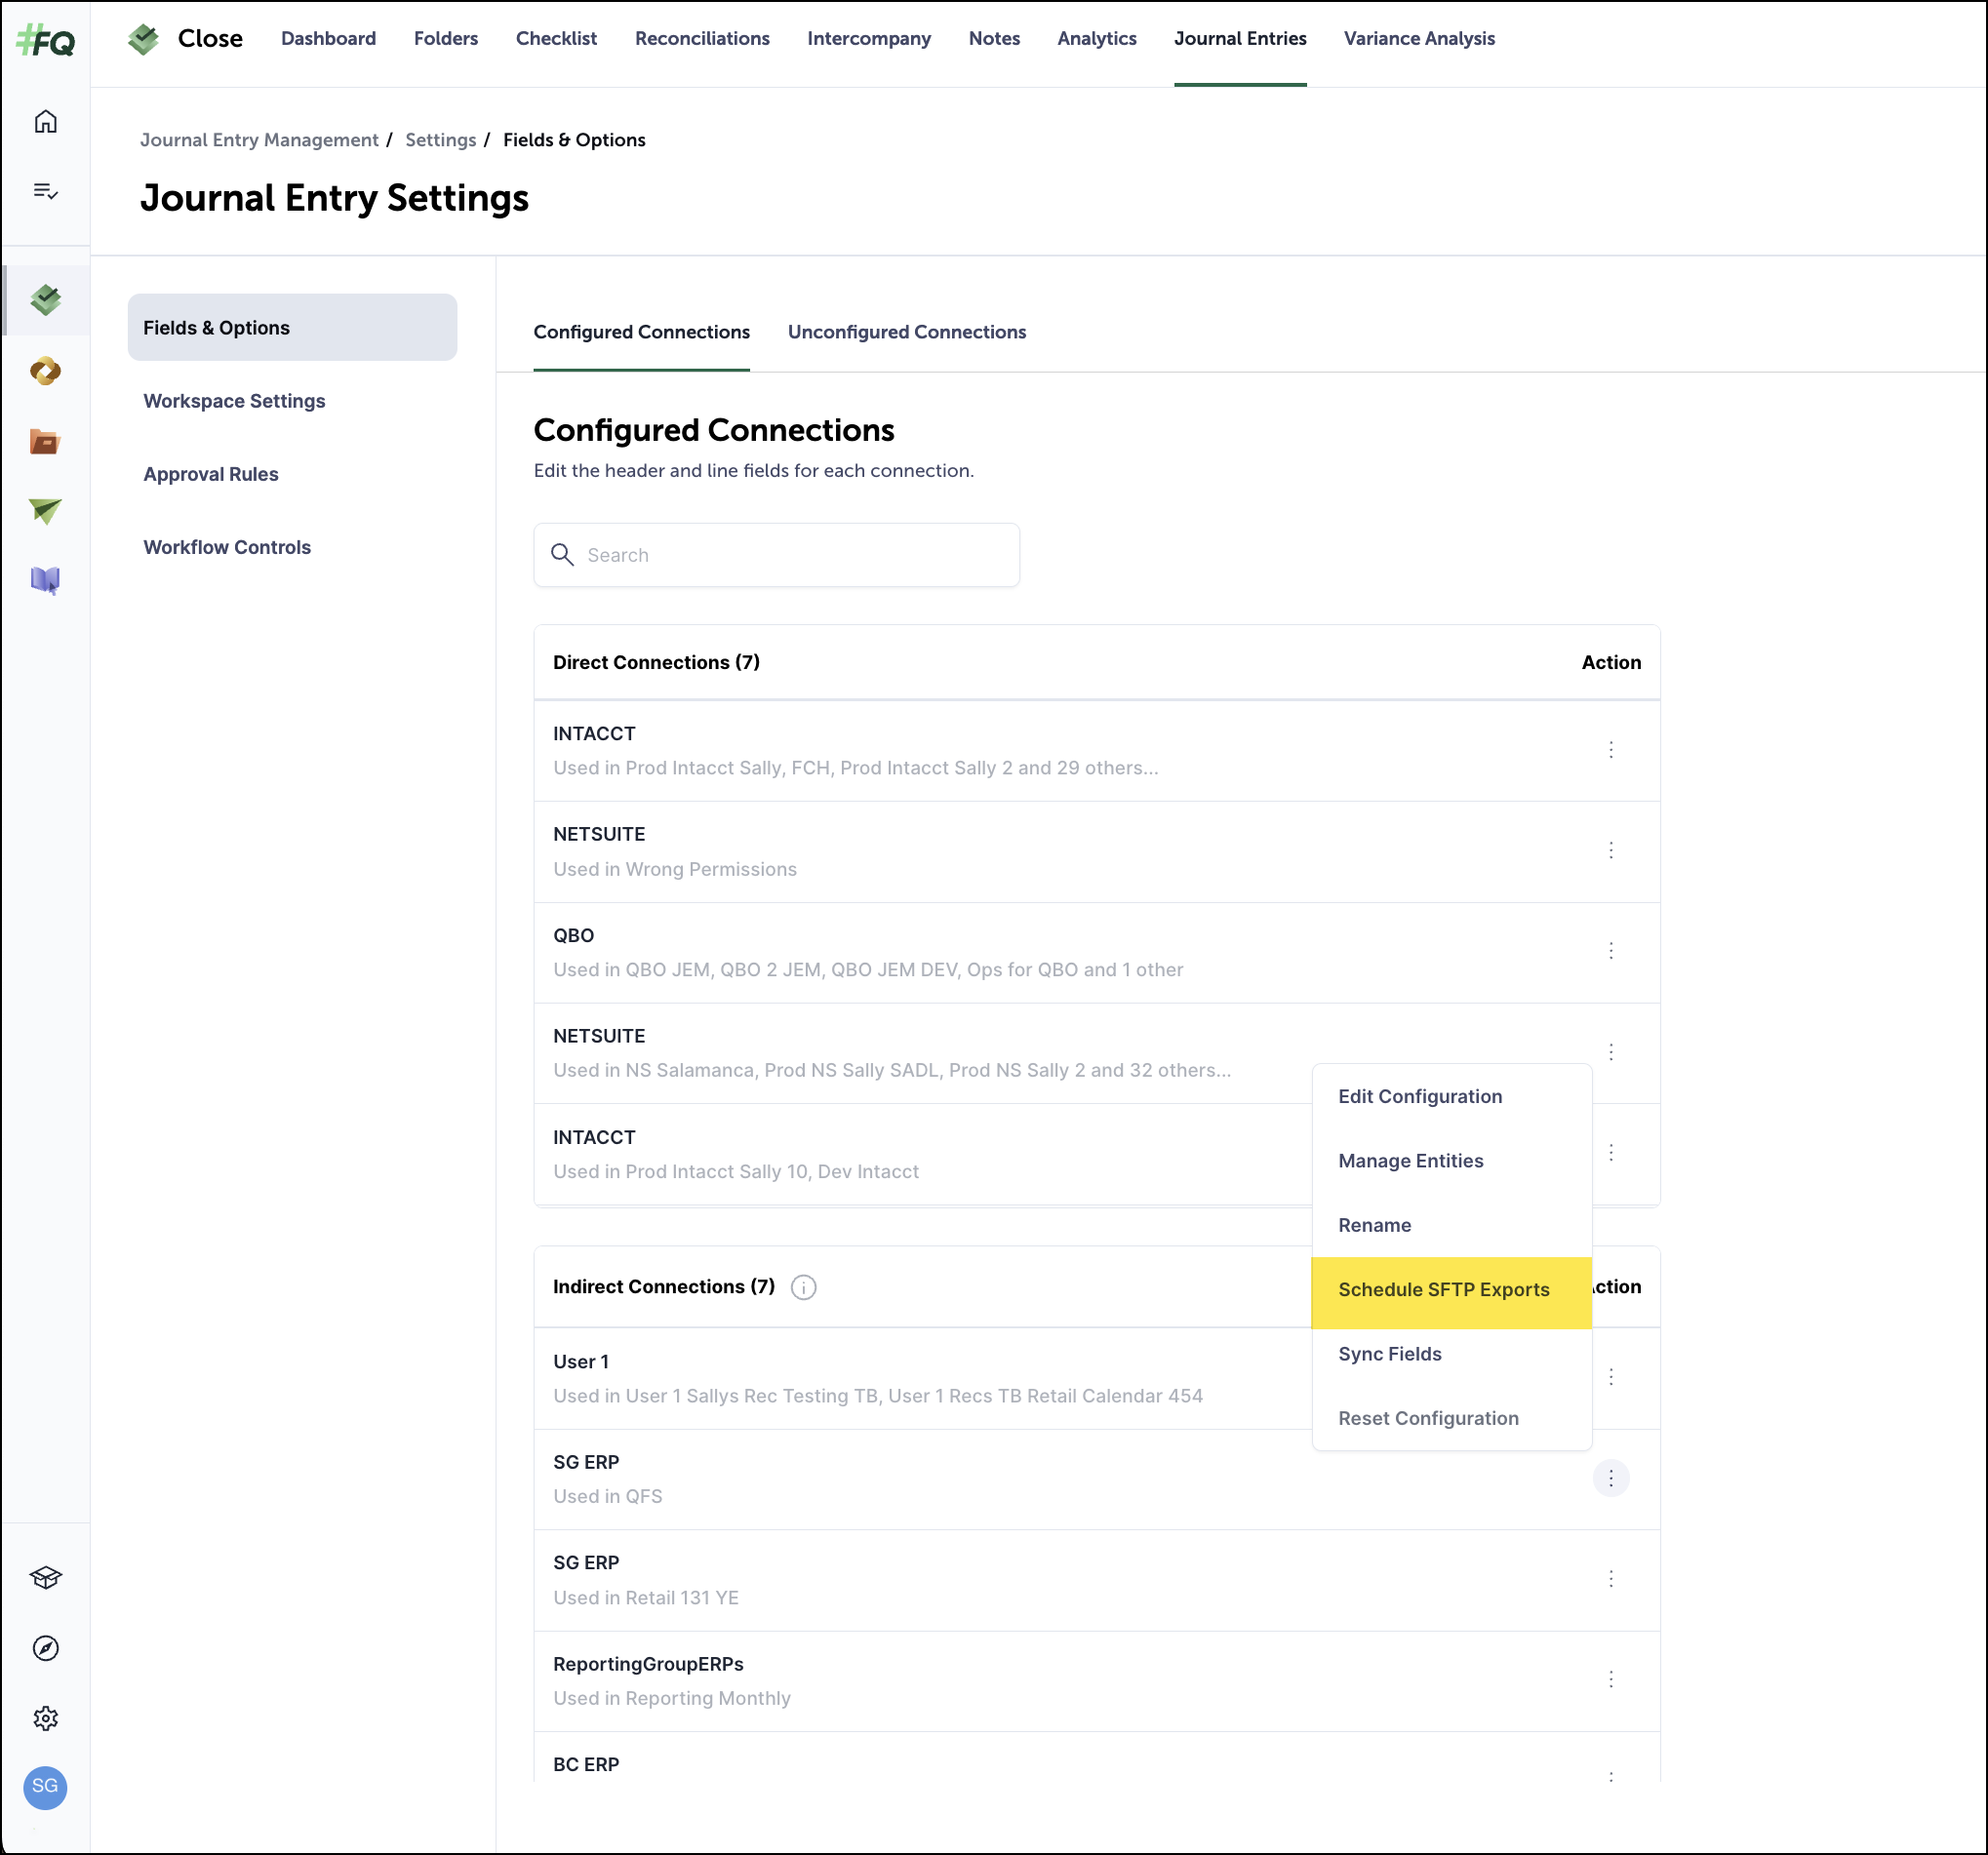Click the SG user avatar
Image resolution: width=1988 pixels, height=1855 pixels.
45,1787
